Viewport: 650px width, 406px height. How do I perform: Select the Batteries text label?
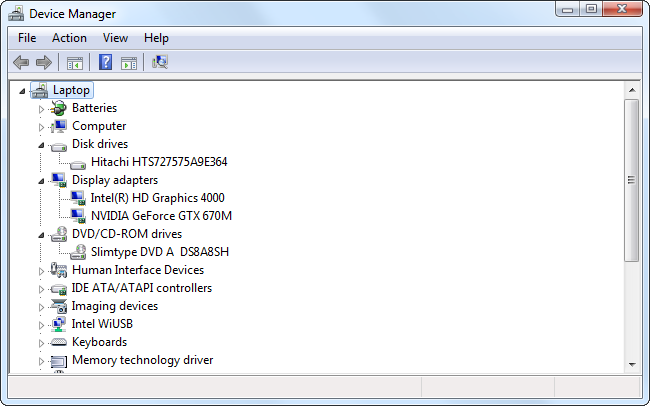[x=95, y=108]
